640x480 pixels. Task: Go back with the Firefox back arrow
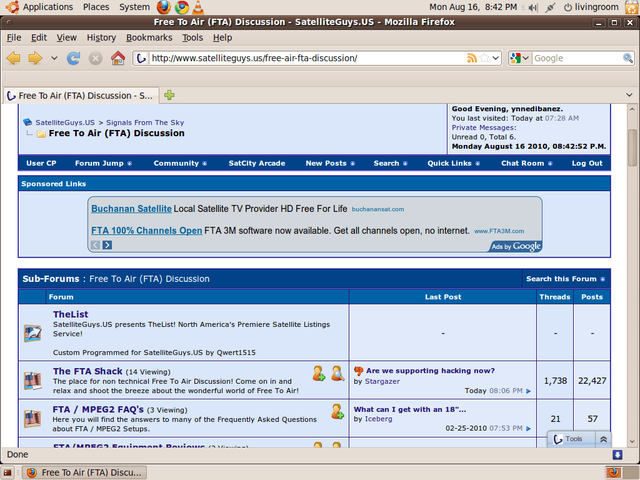[13, 58]
